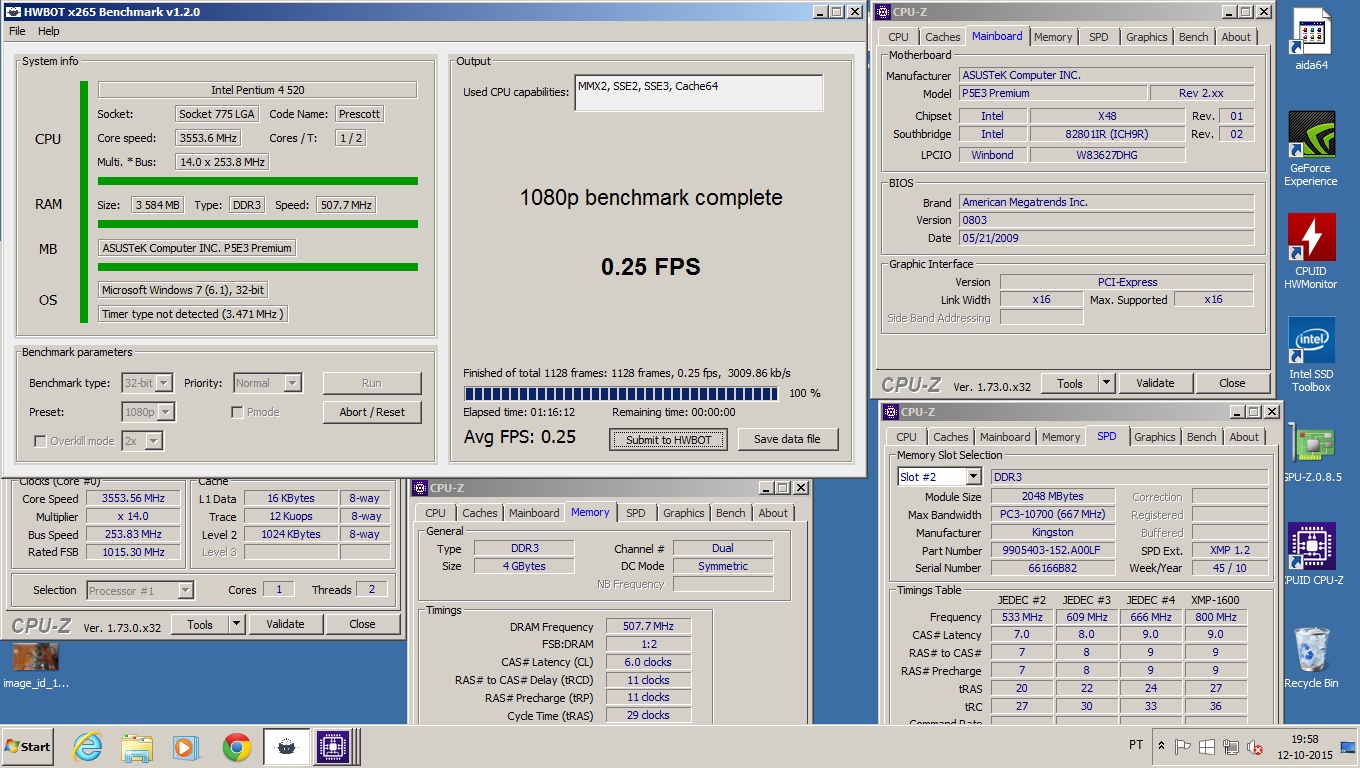Image resolution: width=1360 pixels, height=768 pixels.
Task: Click Close button in CPU-Z Mainboard window
Action: click(1232, 383)
